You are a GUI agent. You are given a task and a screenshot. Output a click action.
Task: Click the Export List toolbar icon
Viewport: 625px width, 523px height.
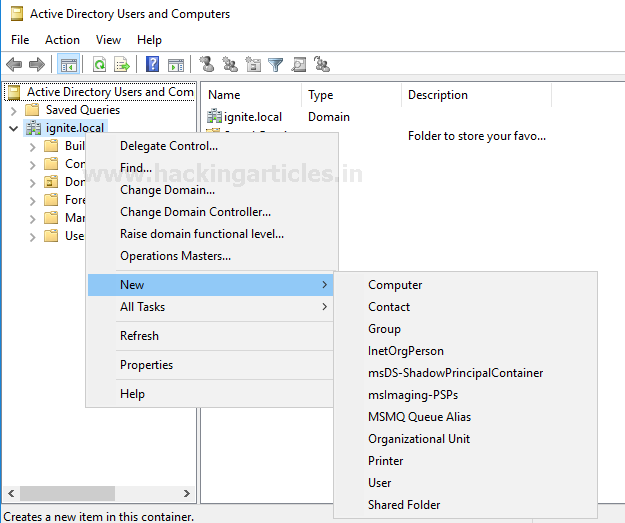click(122, 65)
